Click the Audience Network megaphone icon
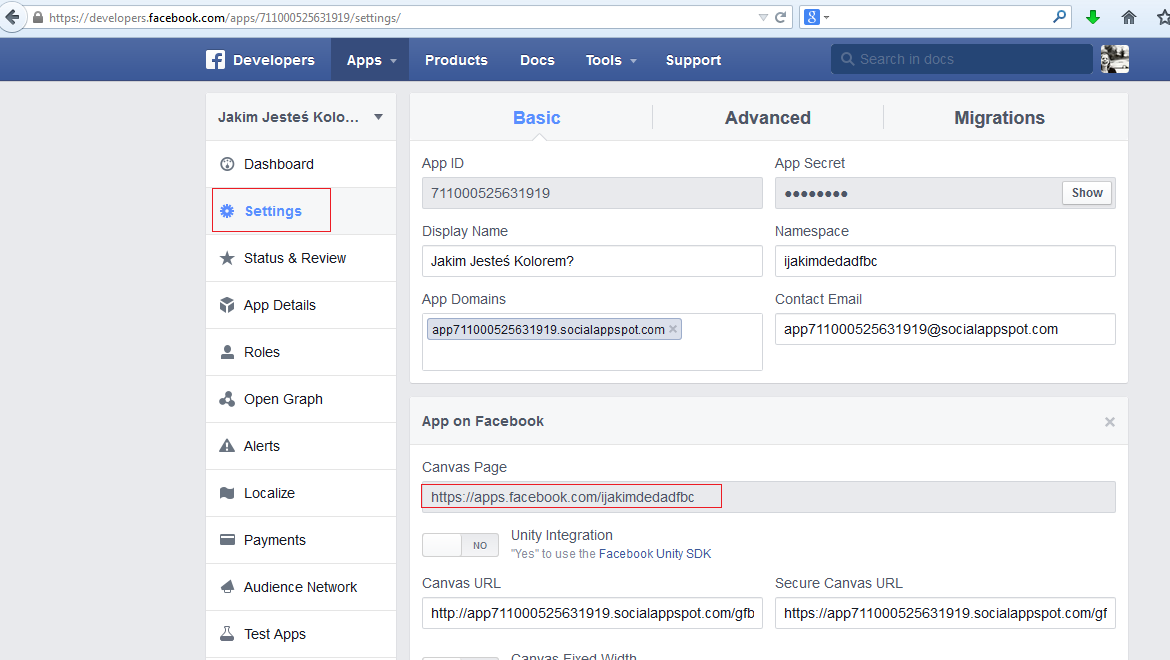 coord(228,587)
